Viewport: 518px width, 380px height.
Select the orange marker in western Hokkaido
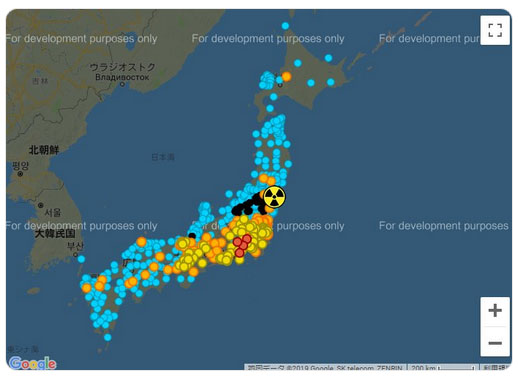(286, 77)
